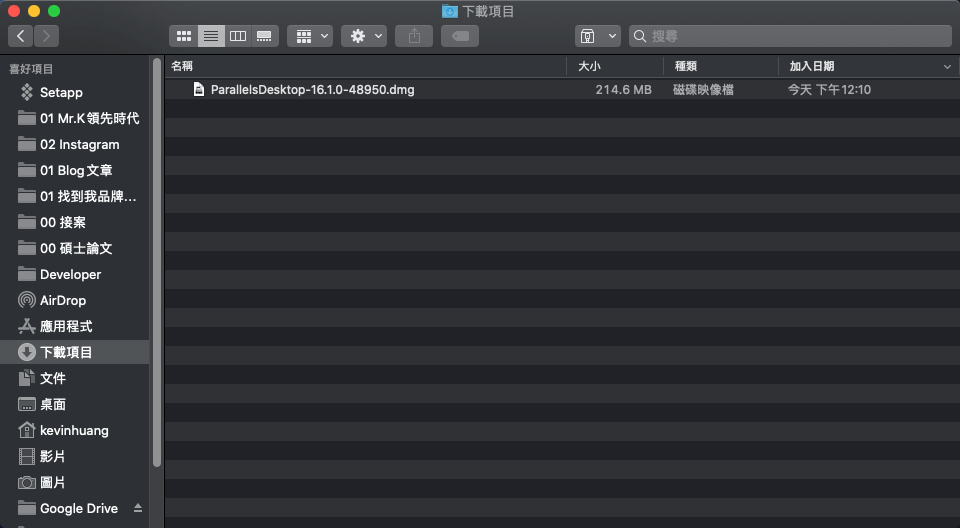Click the Setapp diamond icon in sidebar
The width and height of the screenshot is (960, 528).
[x=27, y=92]
